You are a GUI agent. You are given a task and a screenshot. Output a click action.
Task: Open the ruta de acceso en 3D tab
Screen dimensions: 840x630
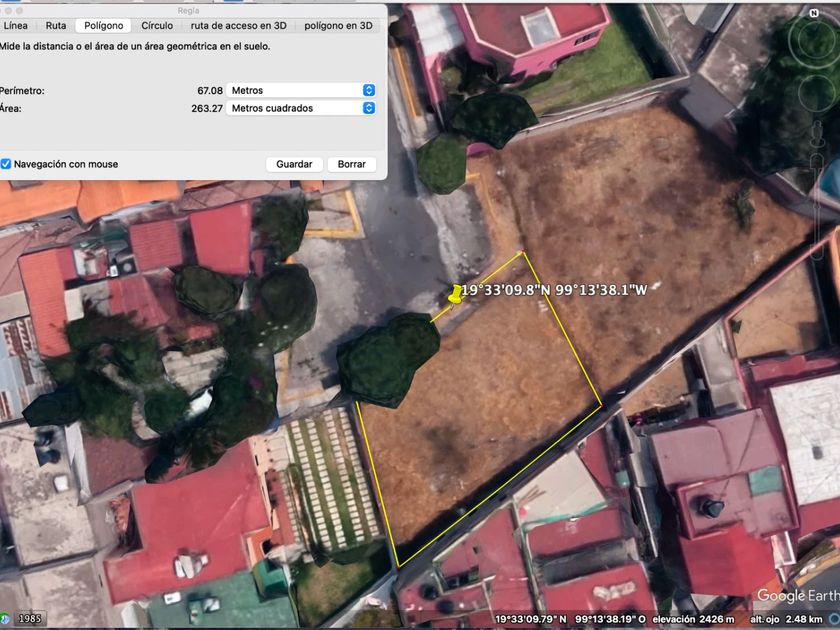238,26
